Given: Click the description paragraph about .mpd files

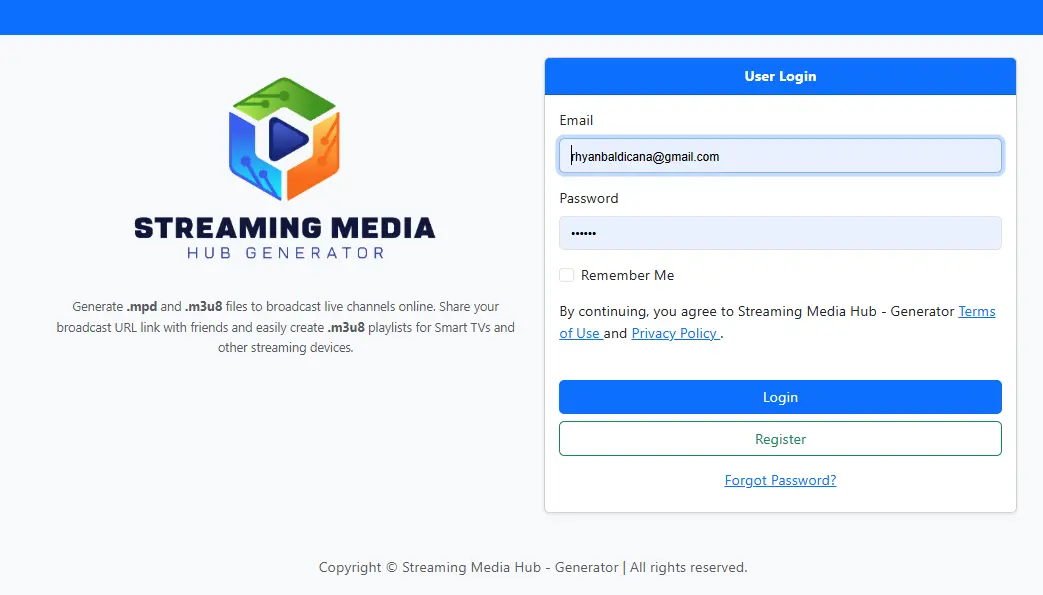Looking at the screenshot, I should tap(285, 327).
